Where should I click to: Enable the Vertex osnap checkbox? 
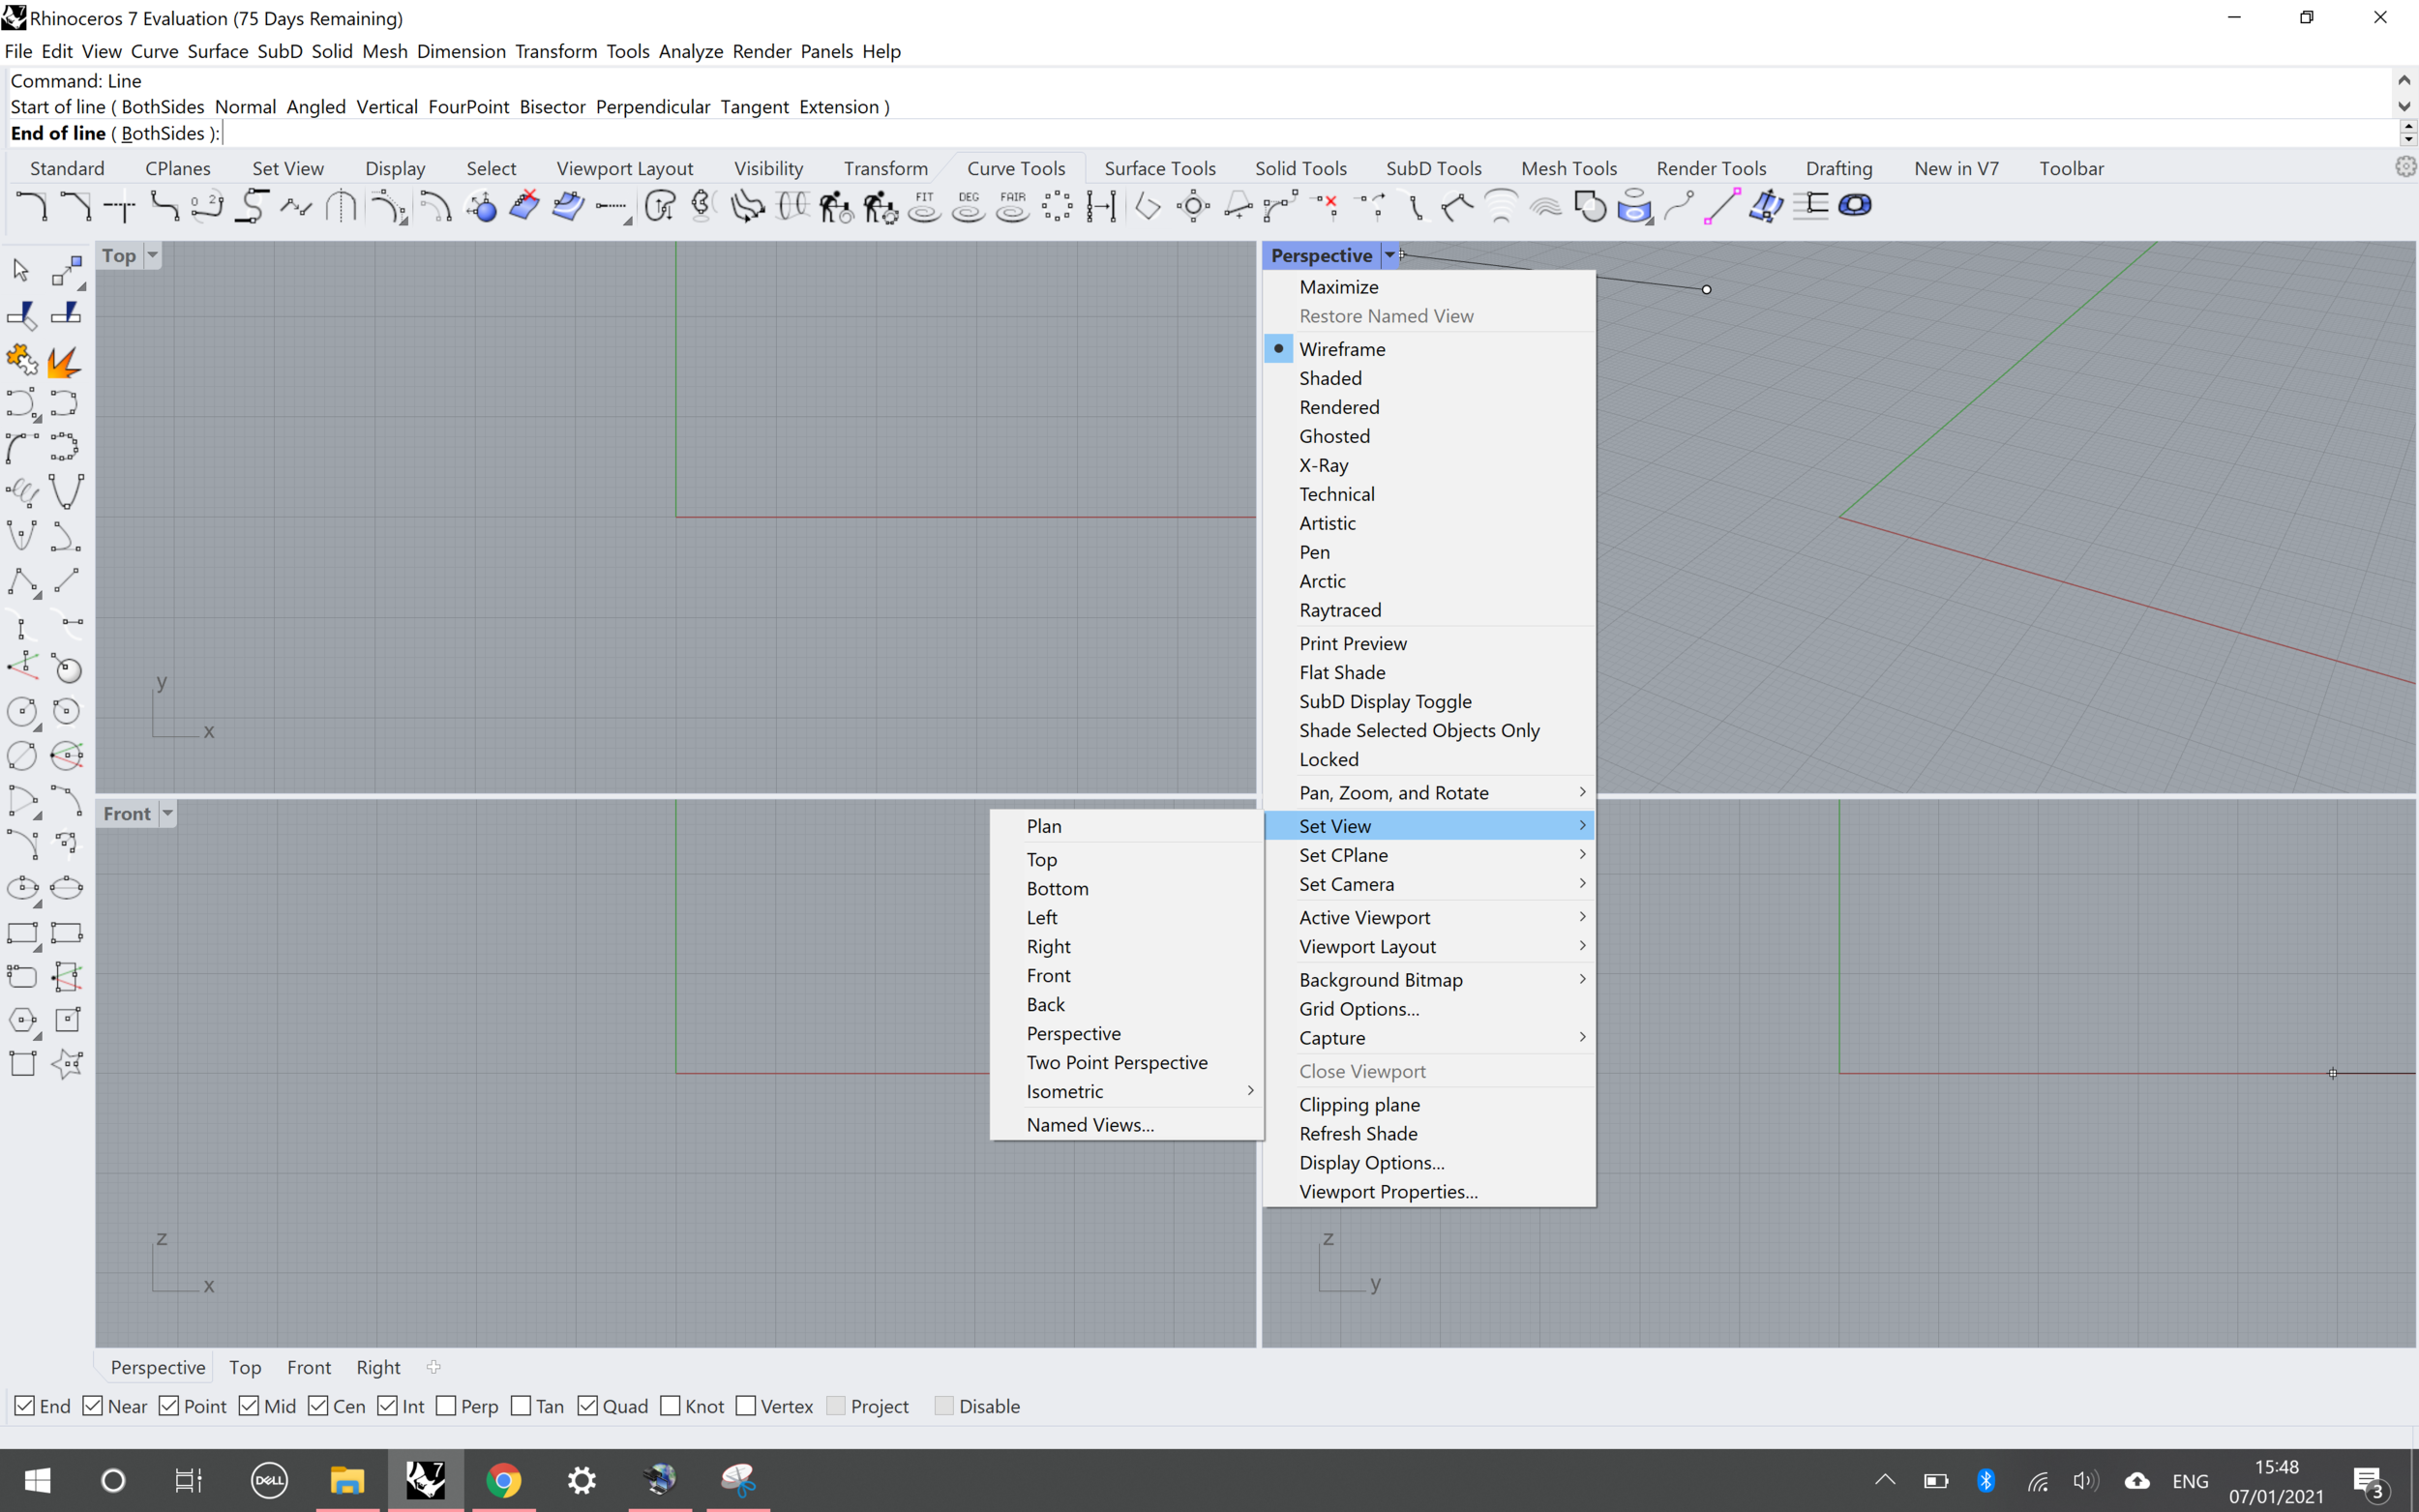tap(746, 1406)
